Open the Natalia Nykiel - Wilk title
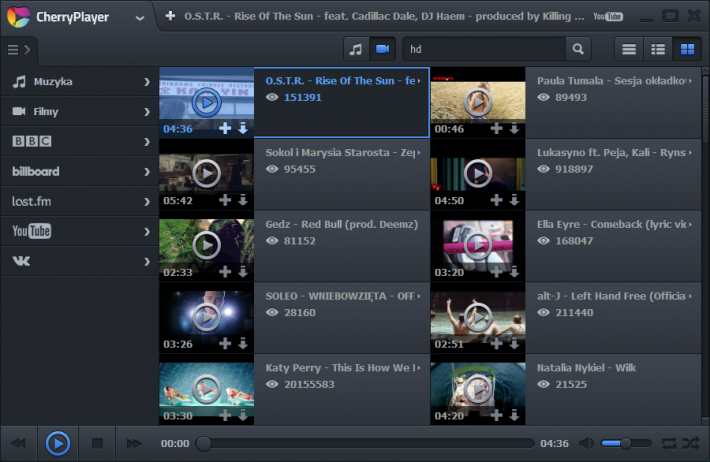Image resolution: width=710 pixels, height=462 pixels. tap(586, 368)
